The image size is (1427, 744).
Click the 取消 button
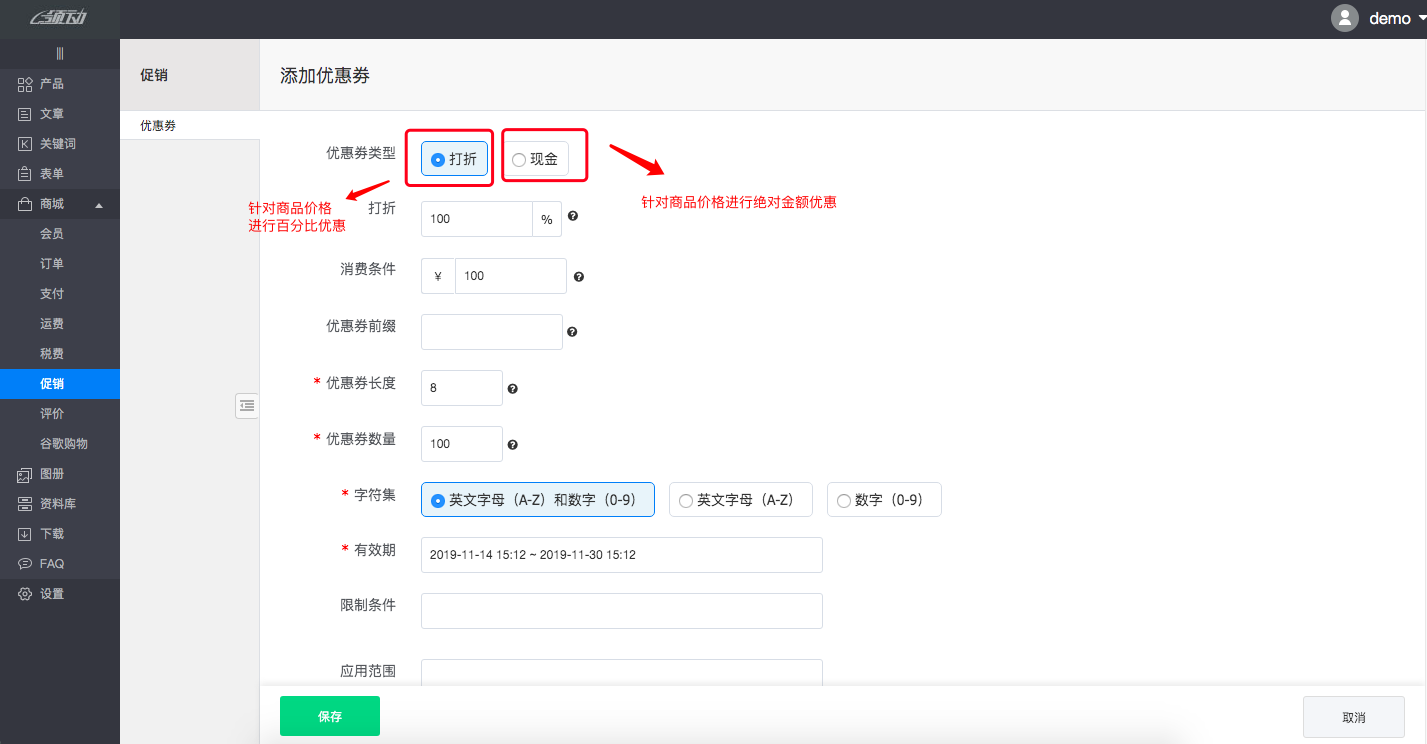pos(1353,717)
